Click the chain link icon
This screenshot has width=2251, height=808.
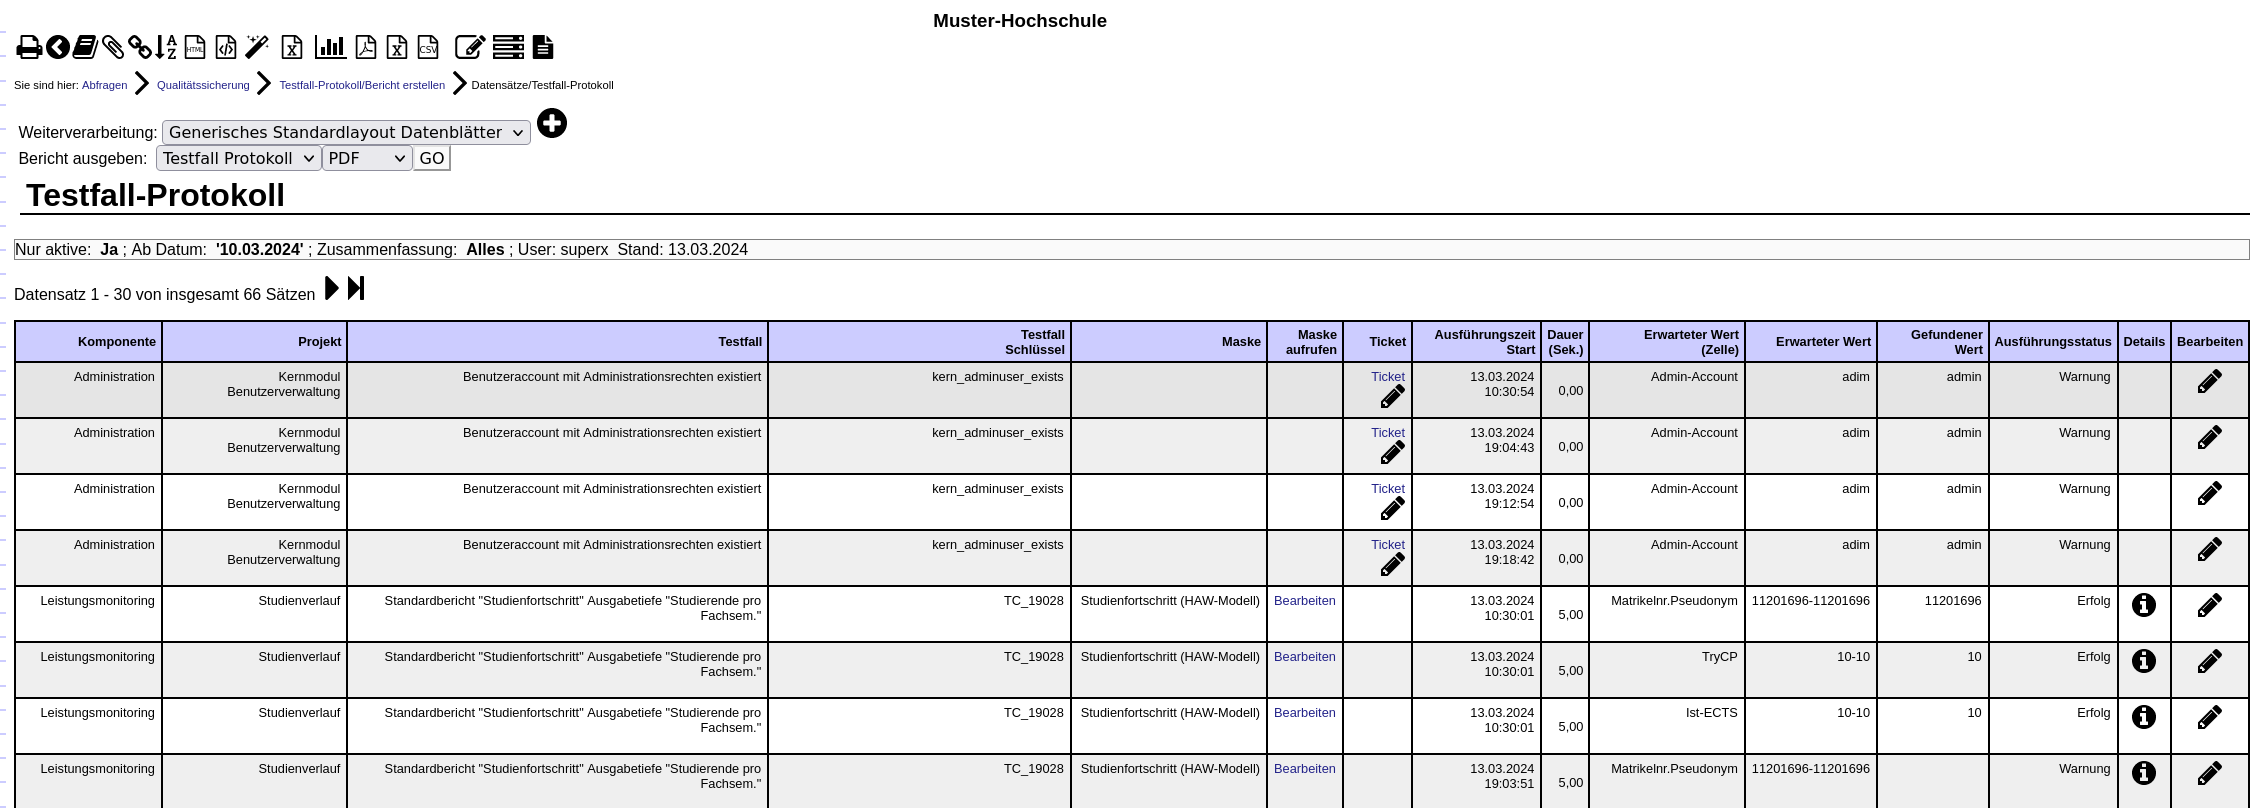click(140, 47)
